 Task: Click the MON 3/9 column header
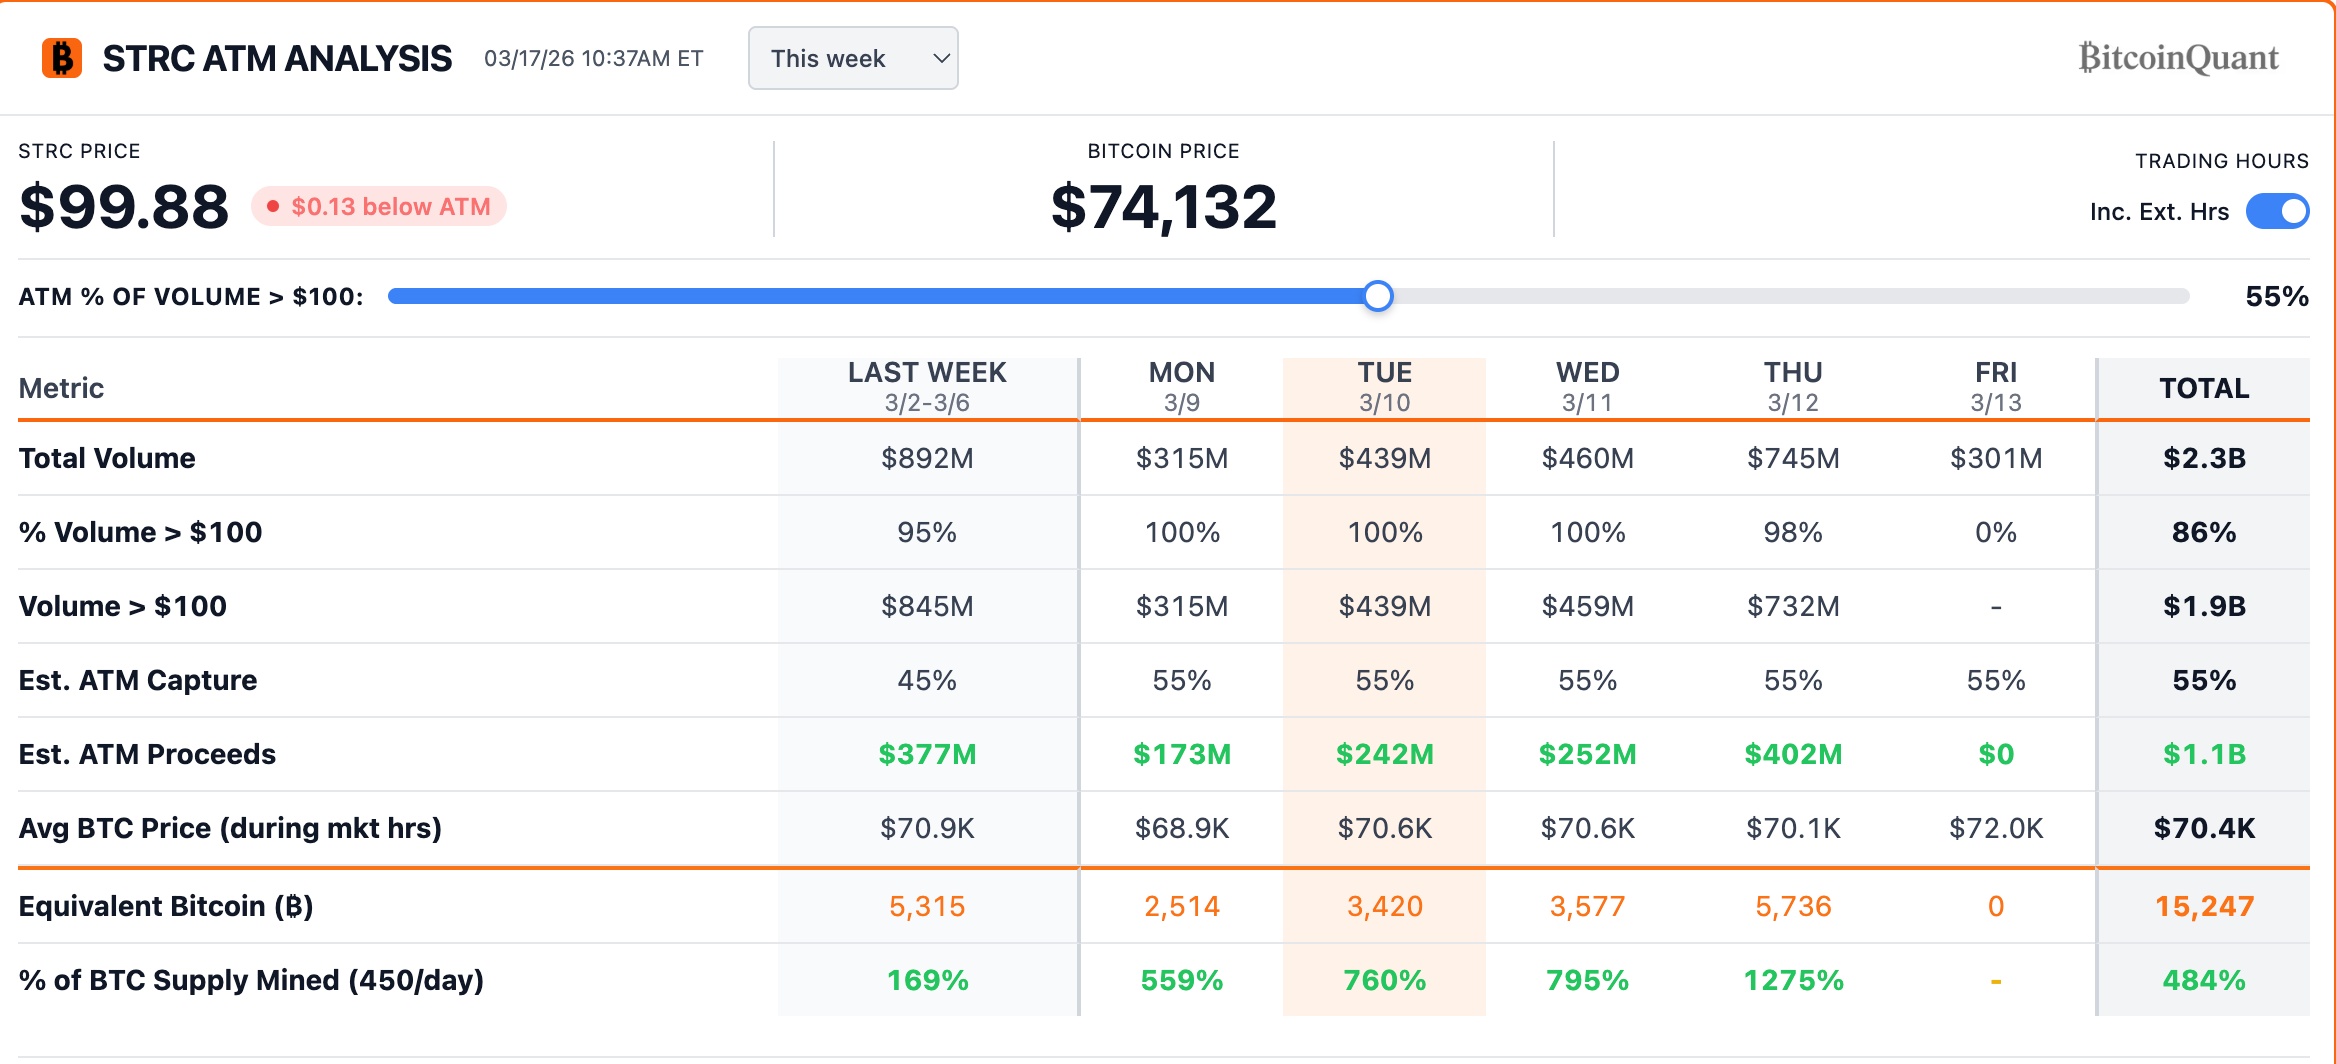coord(1181,385)
